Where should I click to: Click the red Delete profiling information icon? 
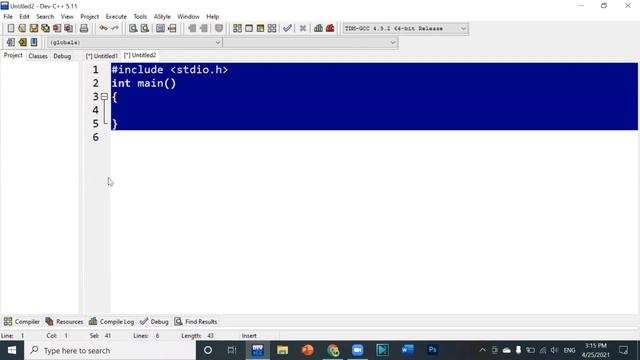point(330,28)
